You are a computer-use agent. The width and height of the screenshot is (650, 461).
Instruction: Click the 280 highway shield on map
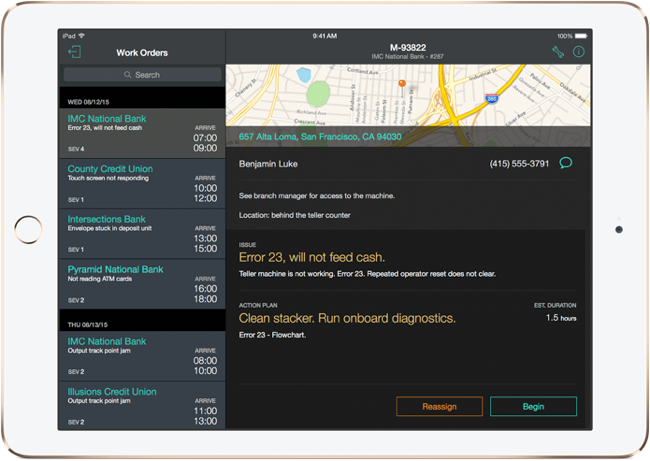491,99
